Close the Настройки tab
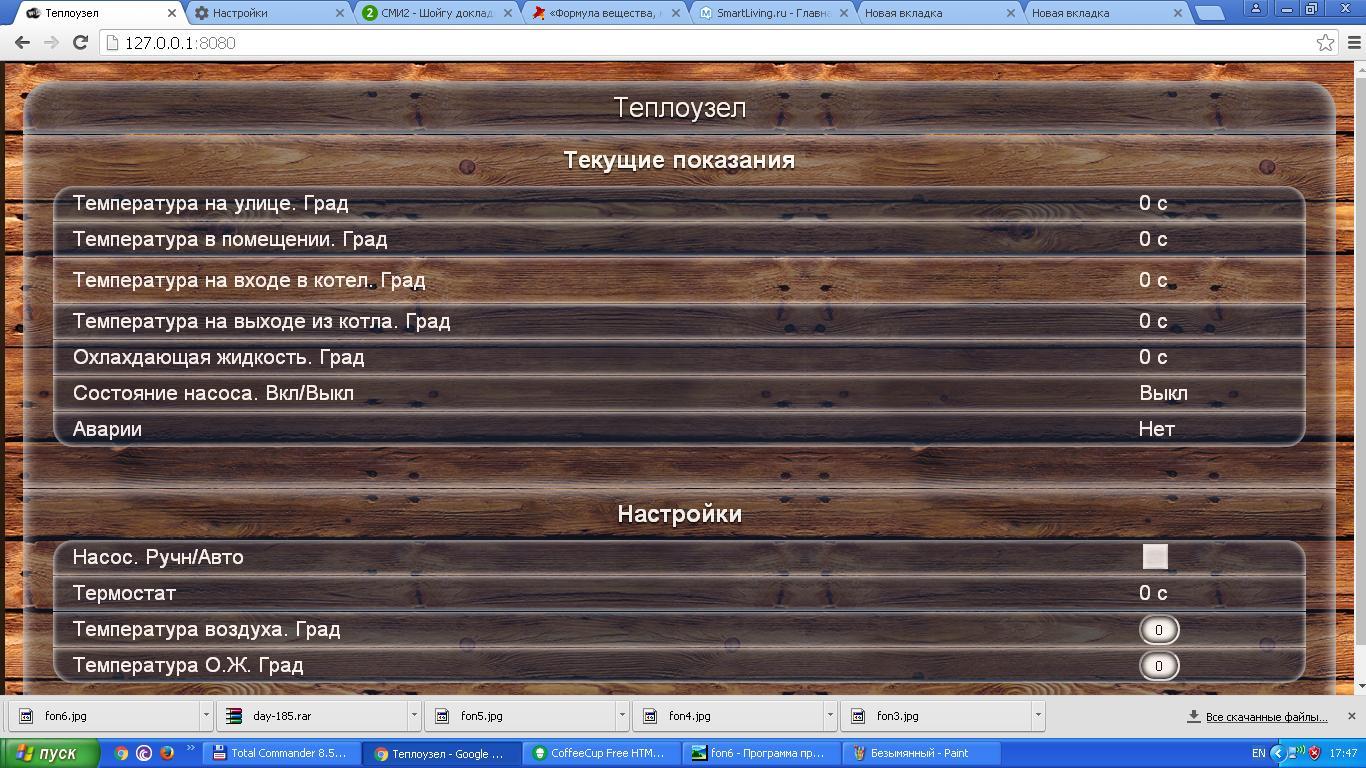1366x768 pixels. (x=340, y=13)
